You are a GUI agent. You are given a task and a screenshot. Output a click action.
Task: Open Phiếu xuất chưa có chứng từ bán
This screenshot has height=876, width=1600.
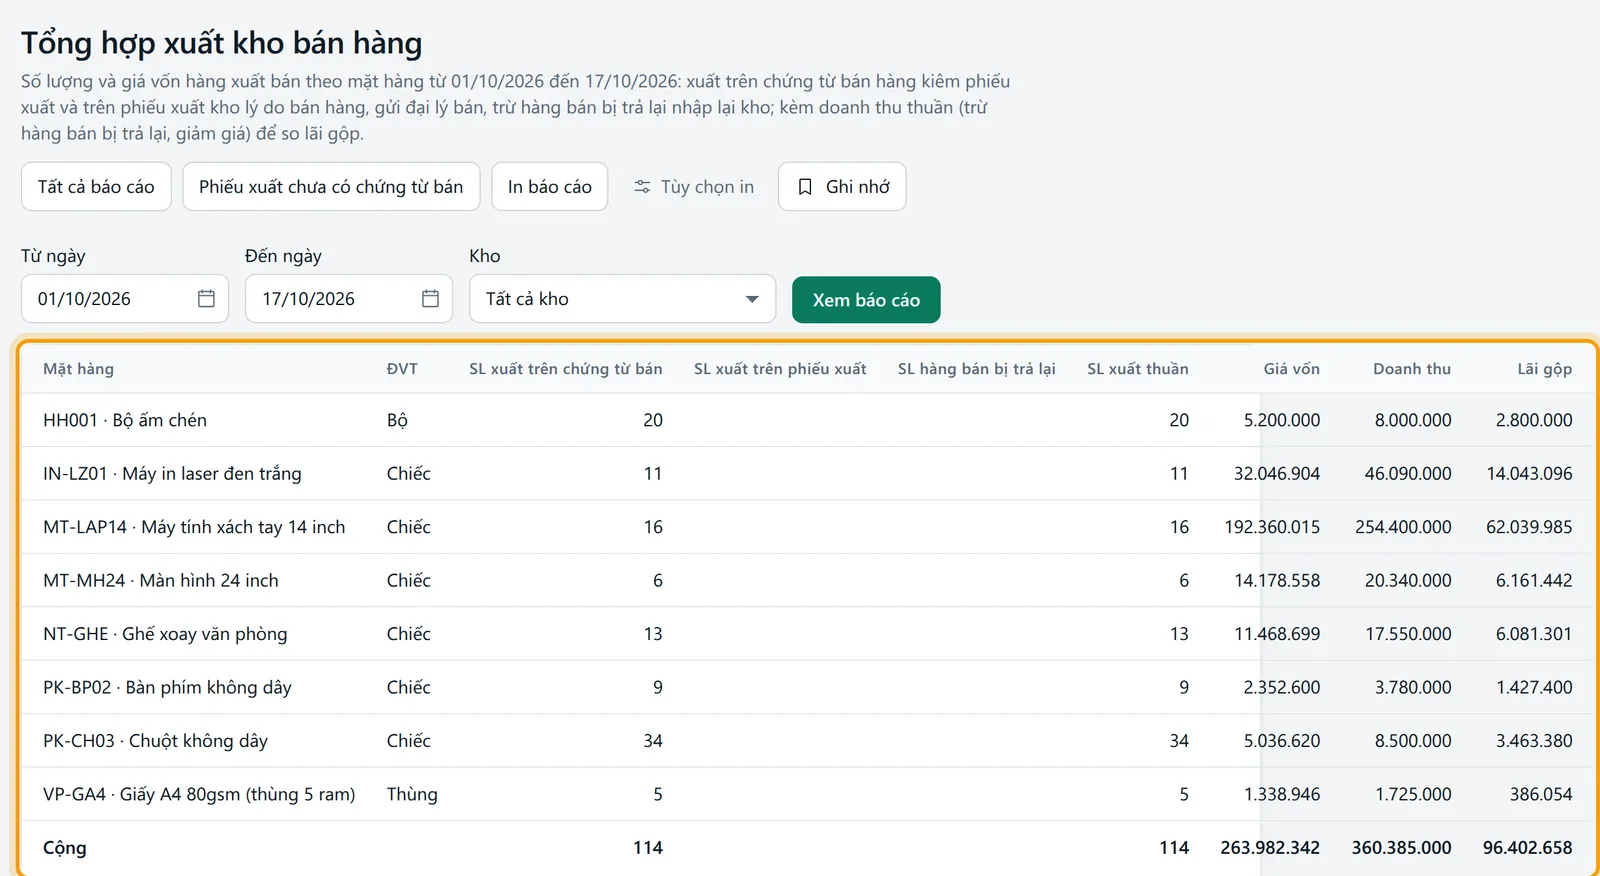331,187
